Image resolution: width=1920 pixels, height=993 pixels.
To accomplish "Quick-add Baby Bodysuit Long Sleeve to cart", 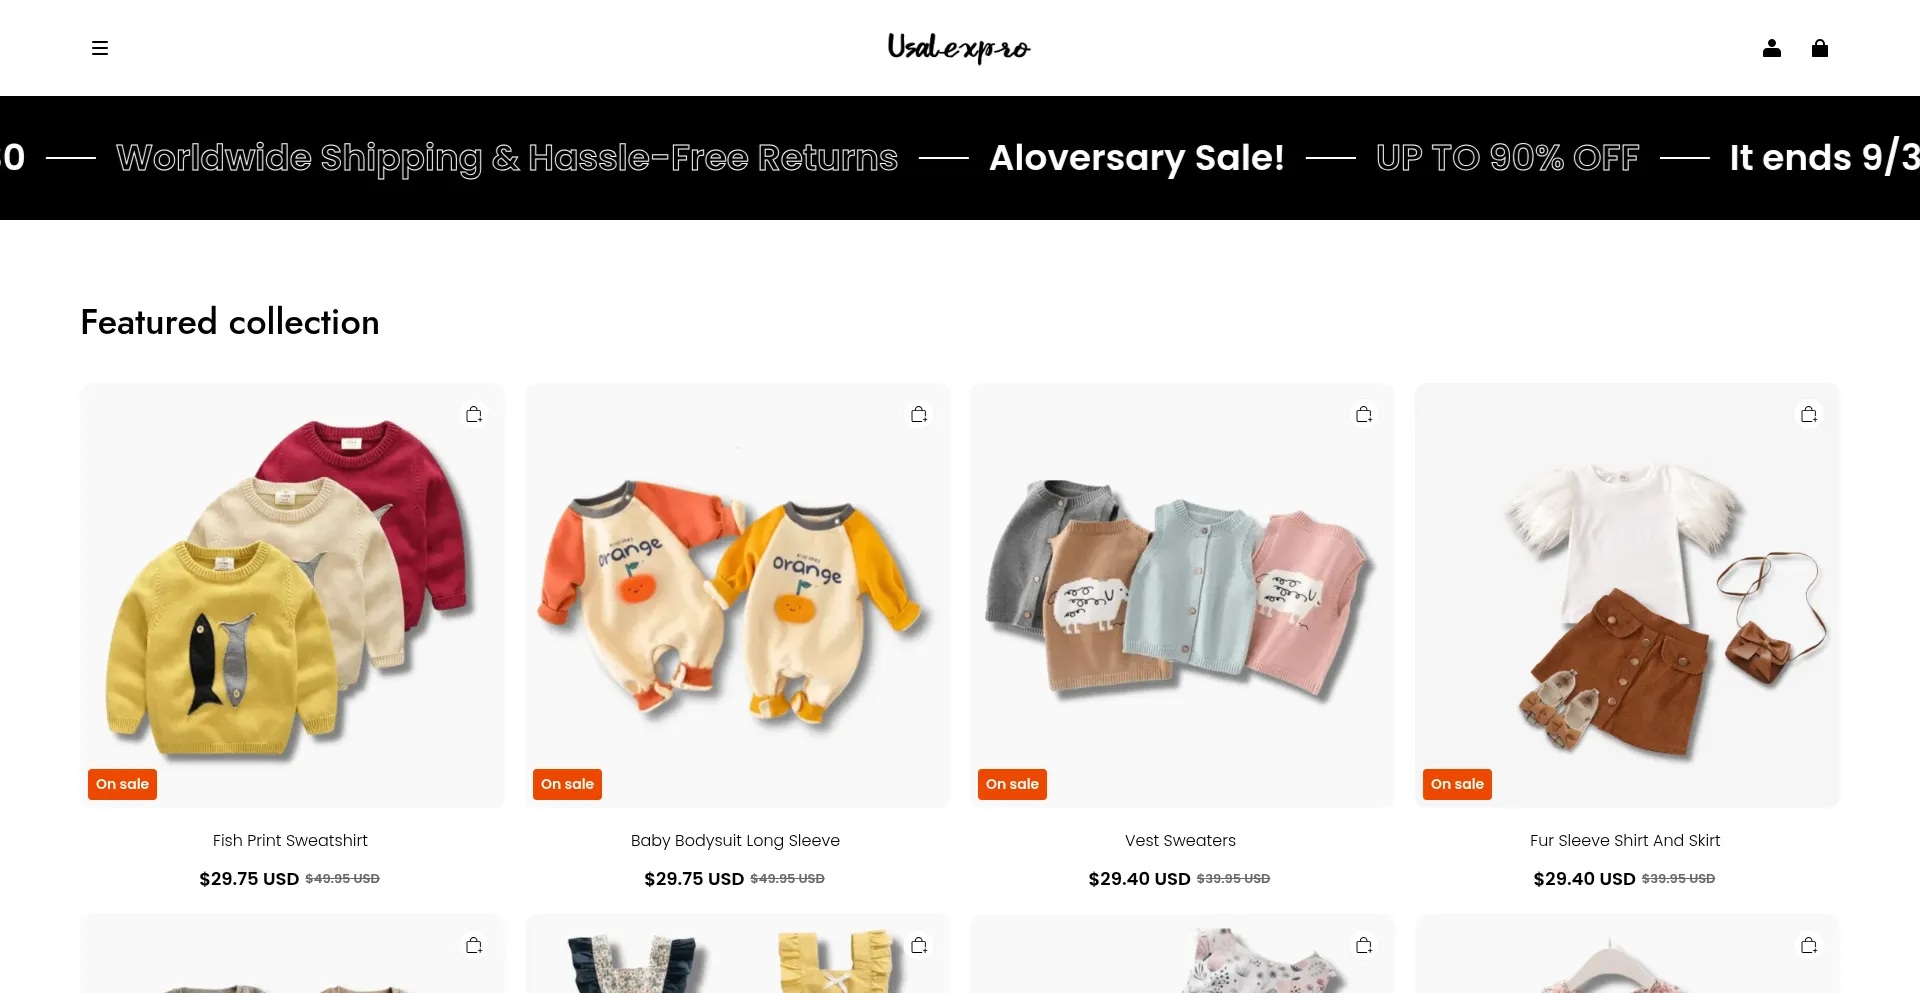I will [x=919, y=414].
